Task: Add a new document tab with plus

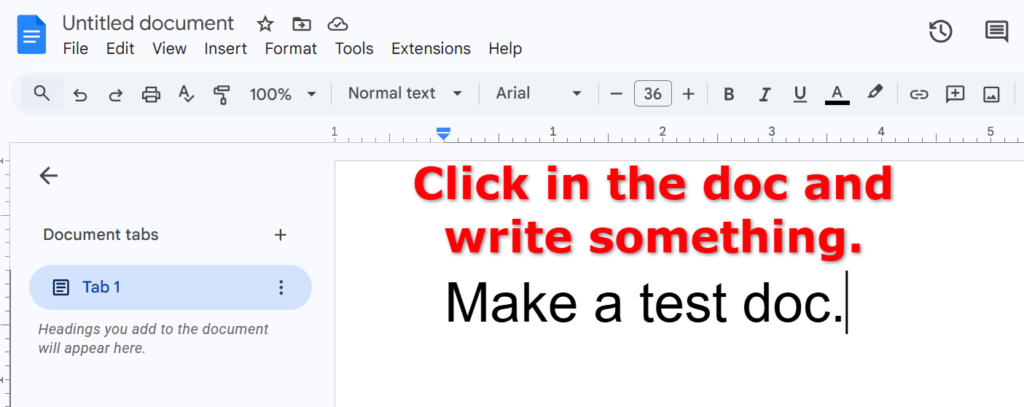Action: click(280, 235)
